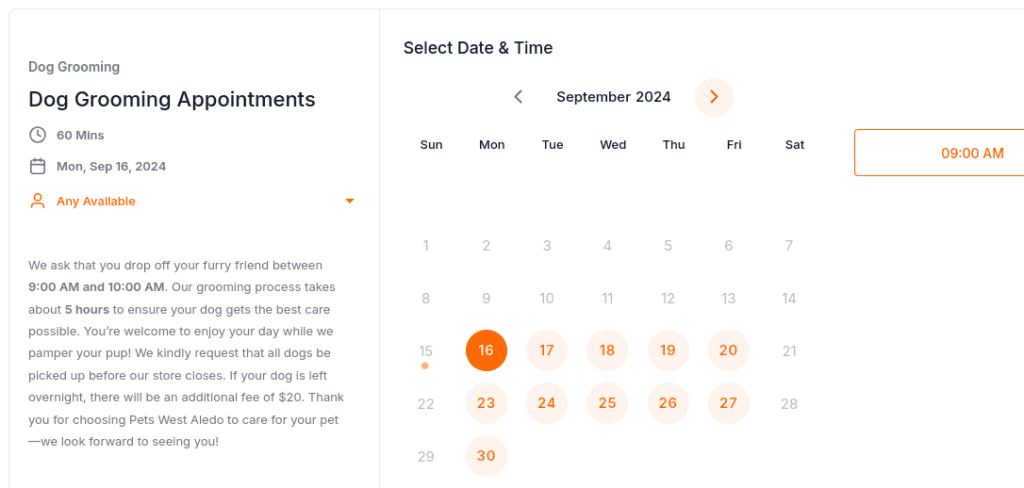The height and width of the screenshot is (488, 1024).
Task: Select Thursday September 26
Action: (667, 403)
